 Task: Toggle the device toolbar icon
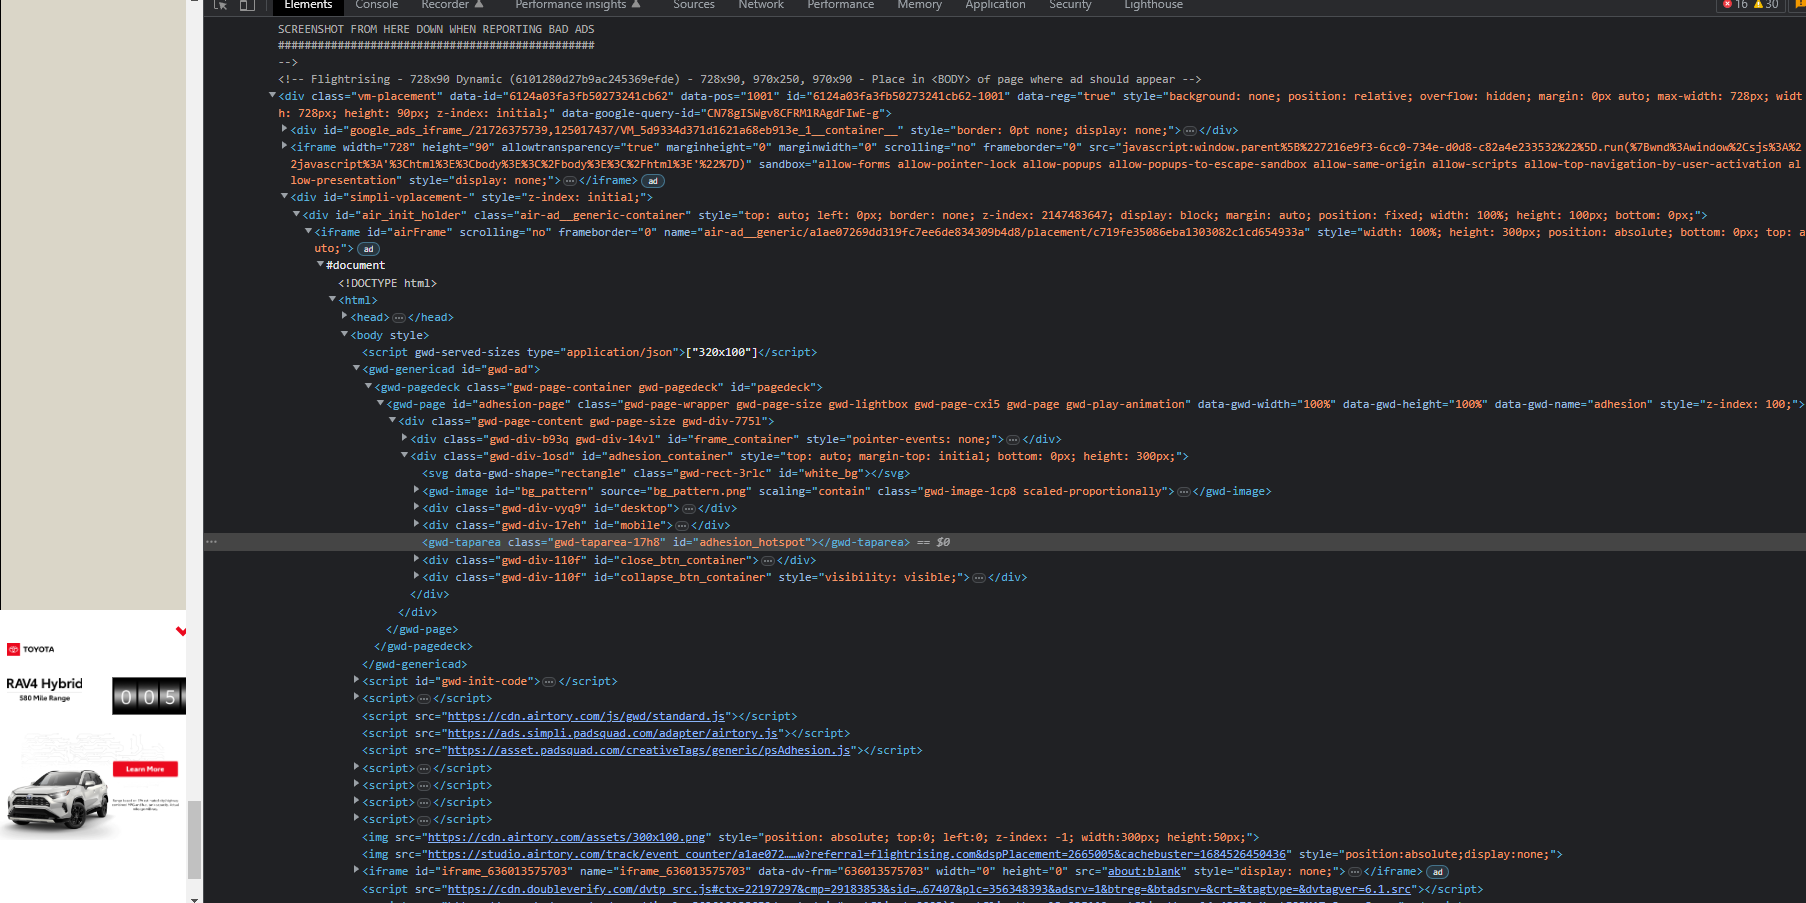[247, 5]
